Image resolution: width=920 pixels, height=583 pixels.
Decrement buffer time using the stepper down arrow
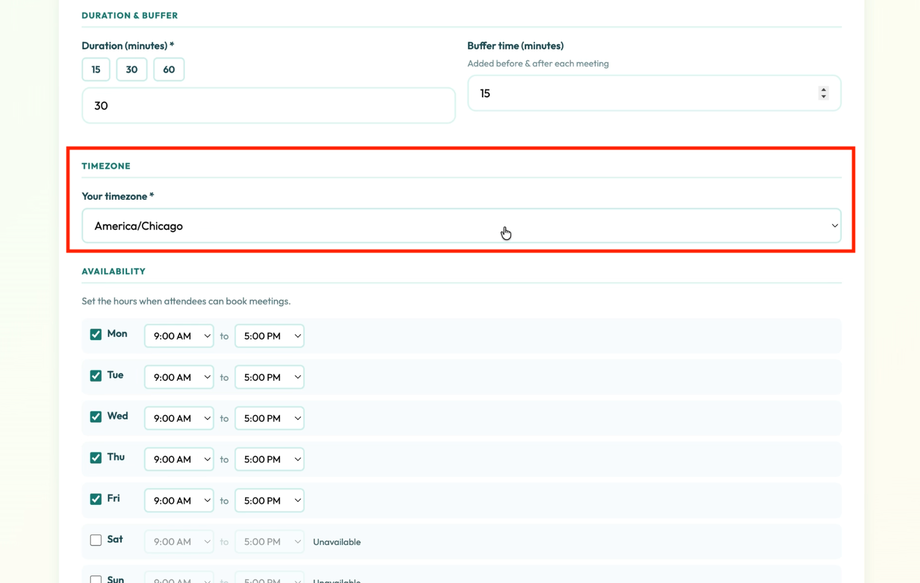pyautogui.click(x=823, y=96)
